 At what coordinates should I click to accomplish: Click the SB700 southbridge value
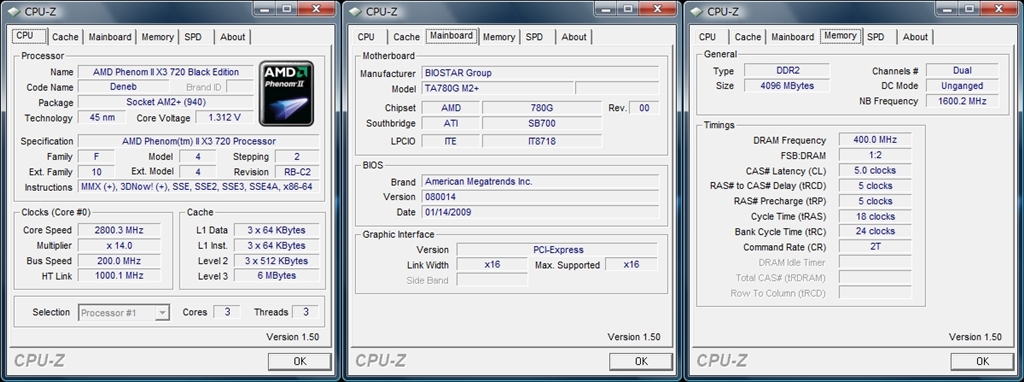click(x=541, y=123)
